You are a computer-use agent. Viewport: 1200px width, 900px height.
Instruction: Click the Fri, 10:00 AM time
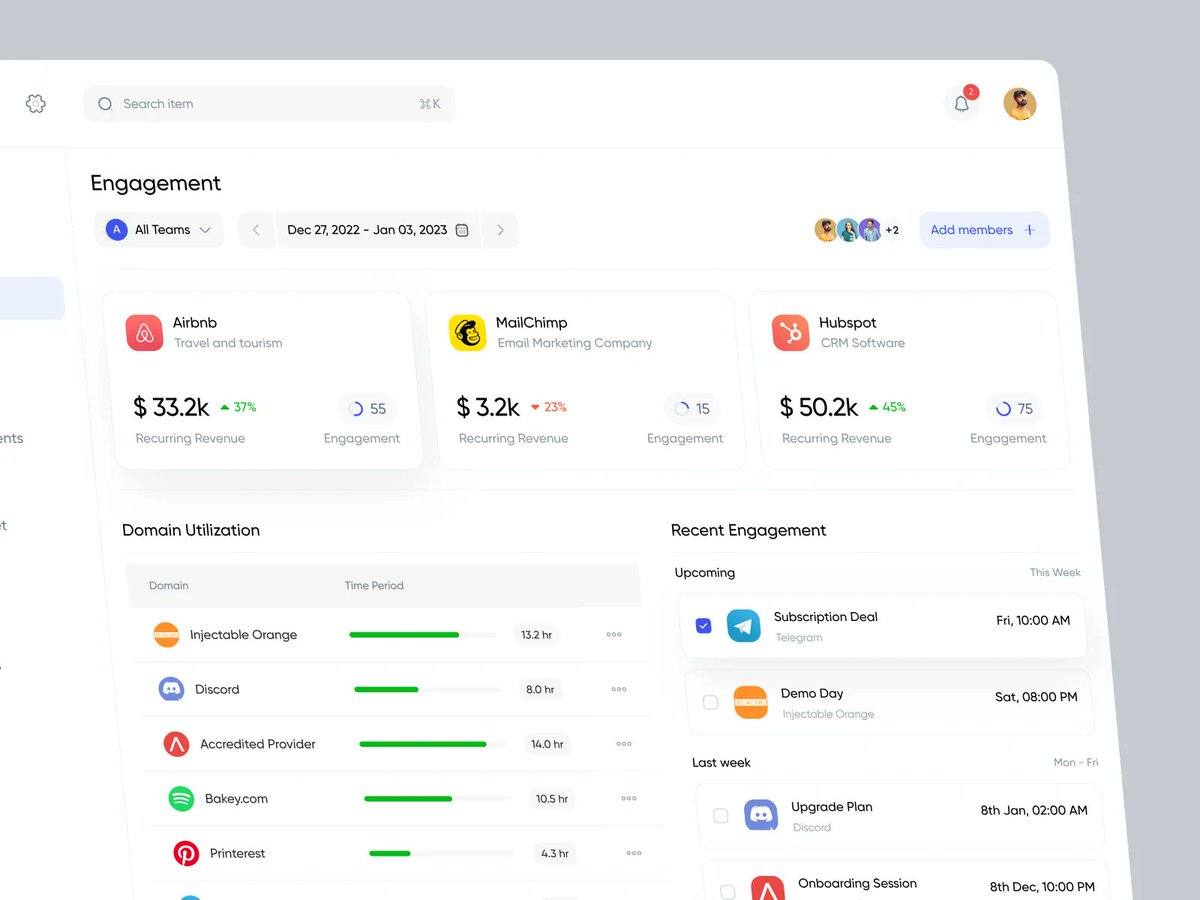(x=1033, y=621)
